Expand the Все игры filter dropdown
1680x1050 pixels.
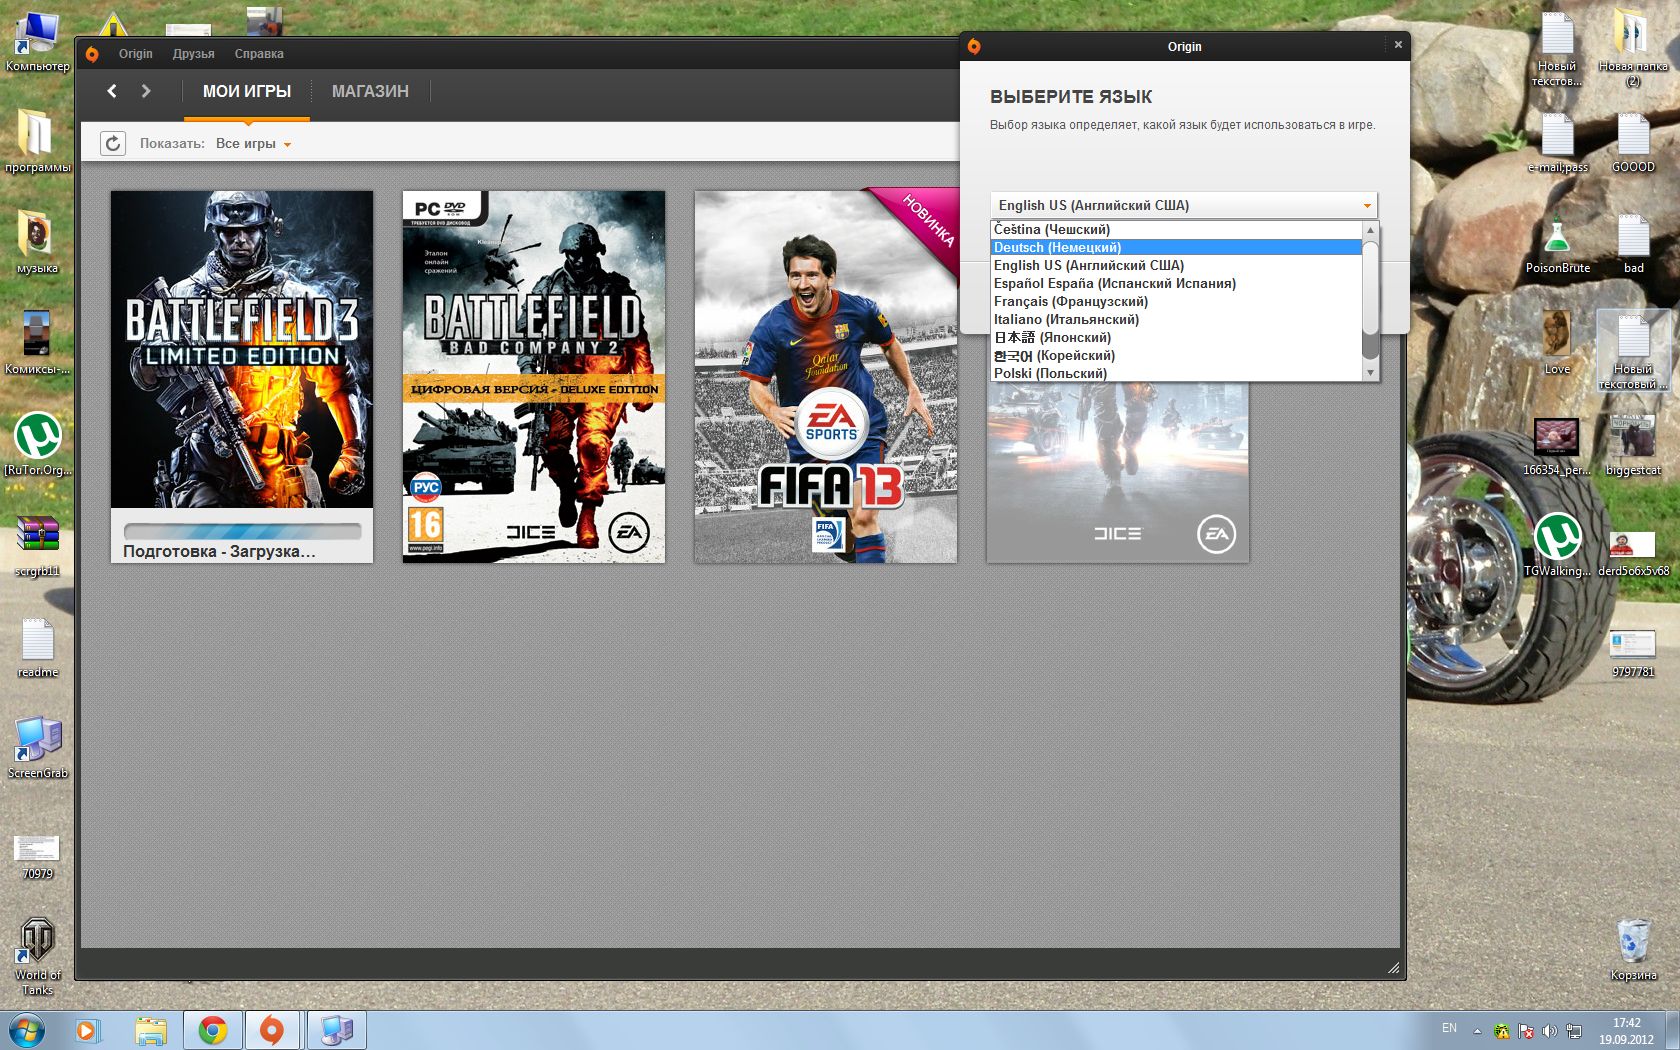[x=253, y=144]
